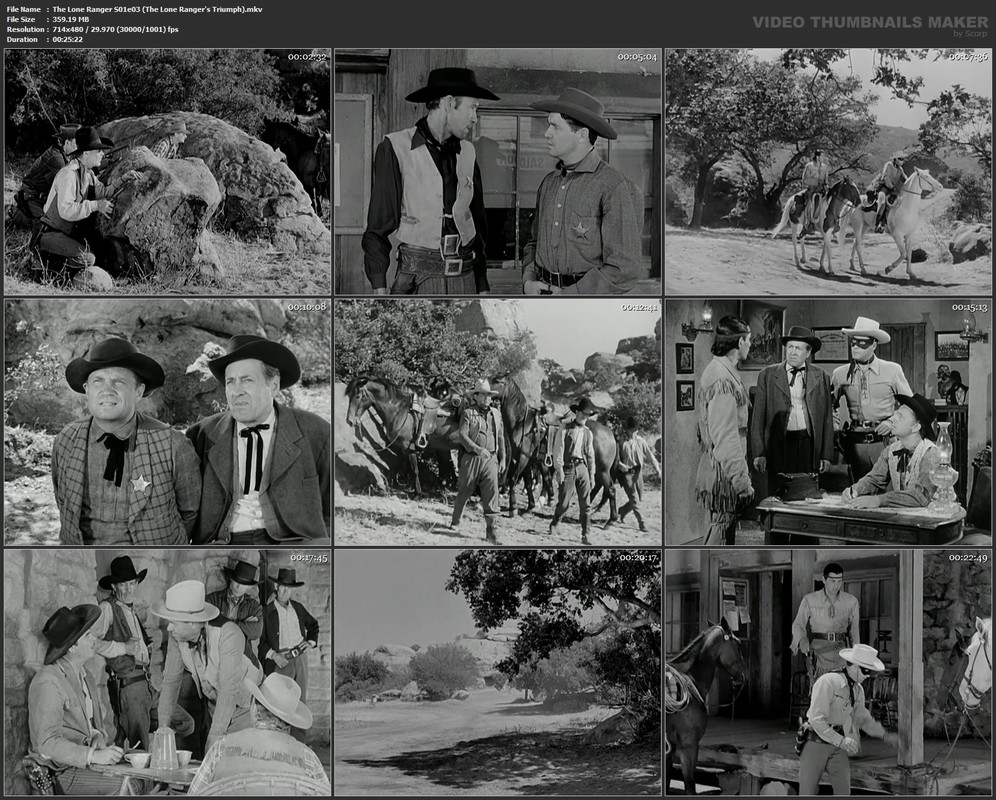Select the Duration label
The height and width of the screenshot is (800, 996).
22,39
